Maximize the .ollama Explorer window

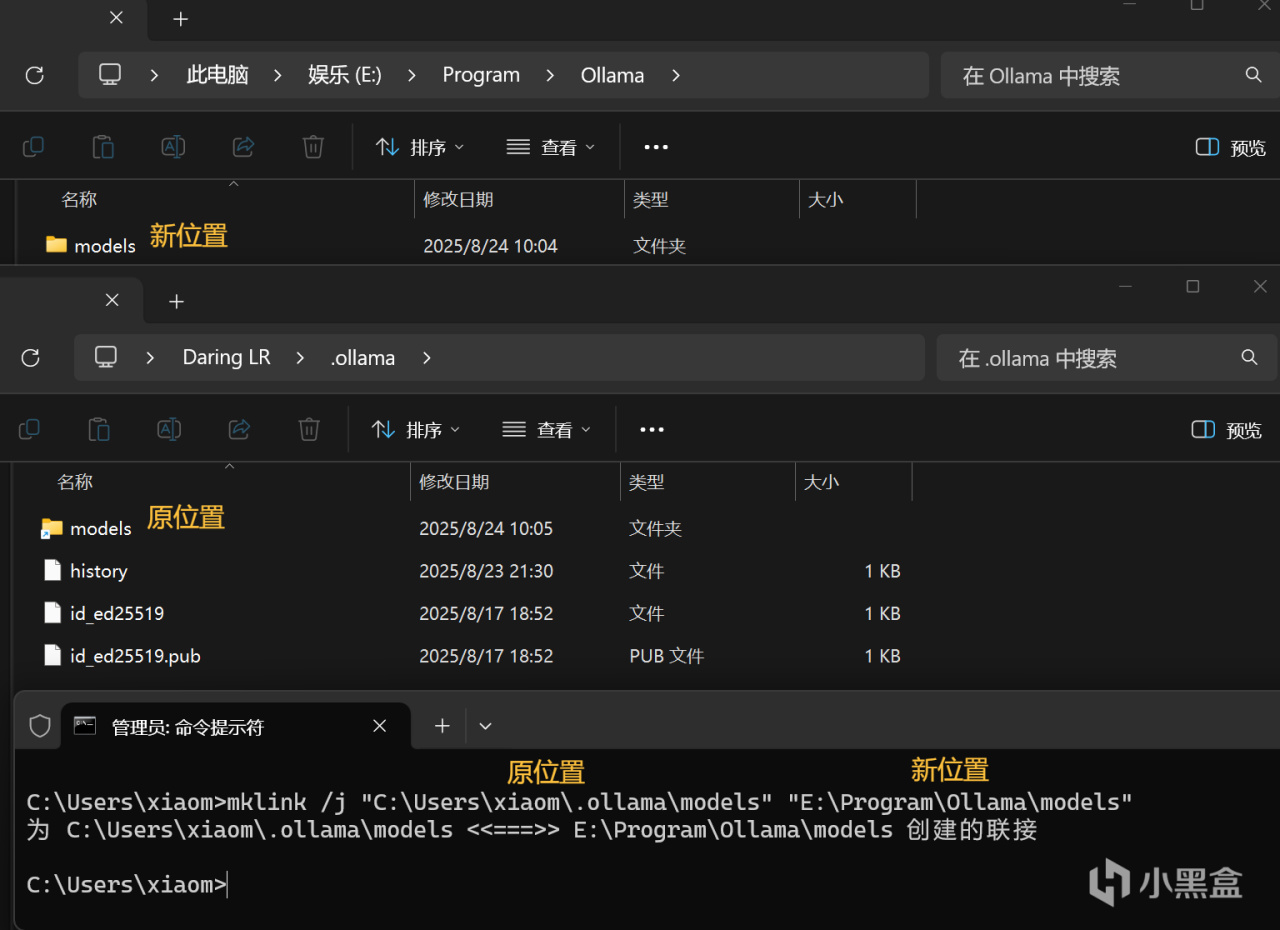pos(1192,286)
